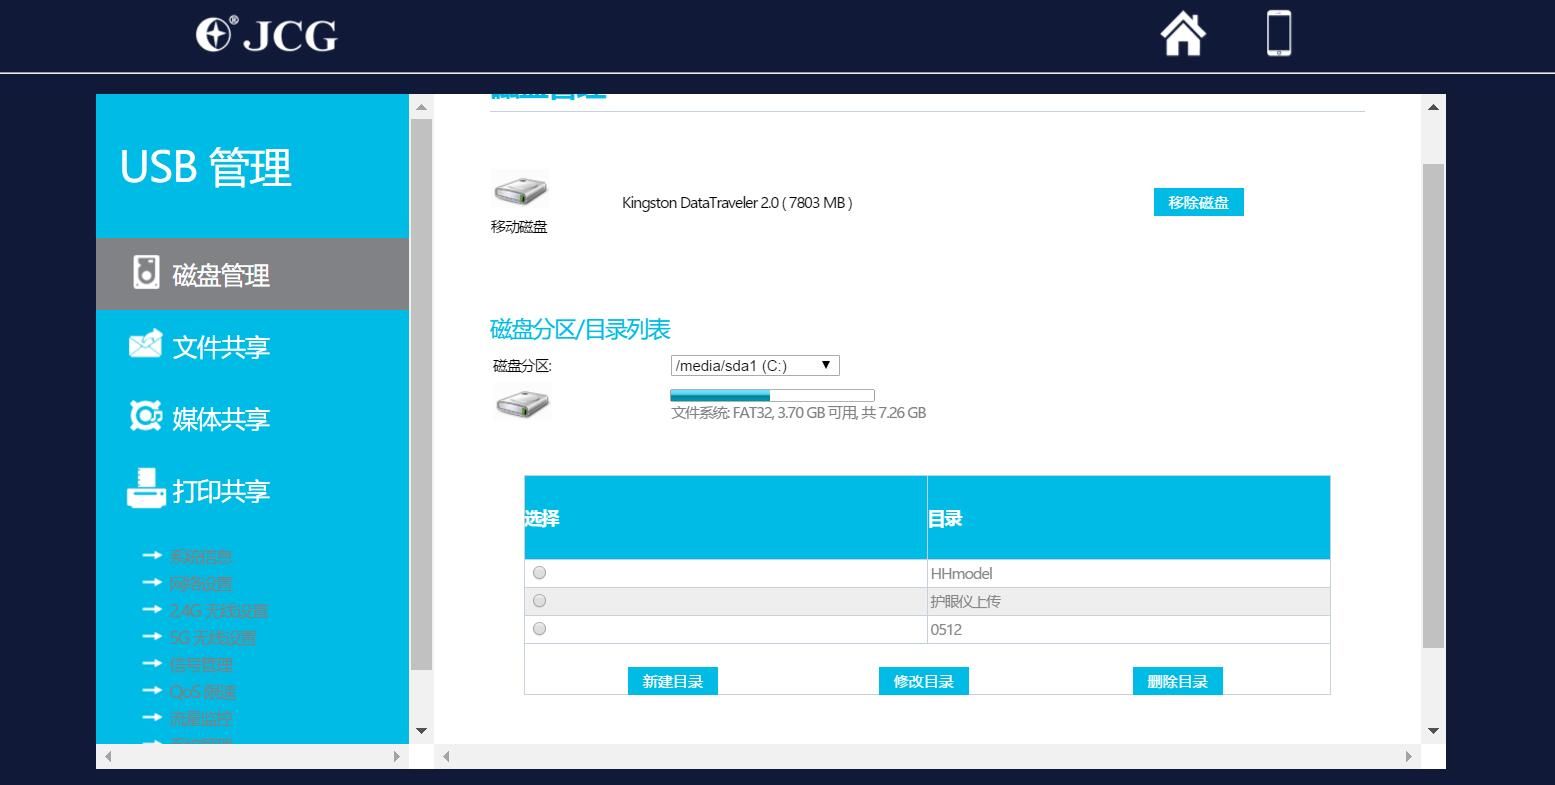Click the drive icon beside usage bar

pyautogui.click(x=522, y=403)
